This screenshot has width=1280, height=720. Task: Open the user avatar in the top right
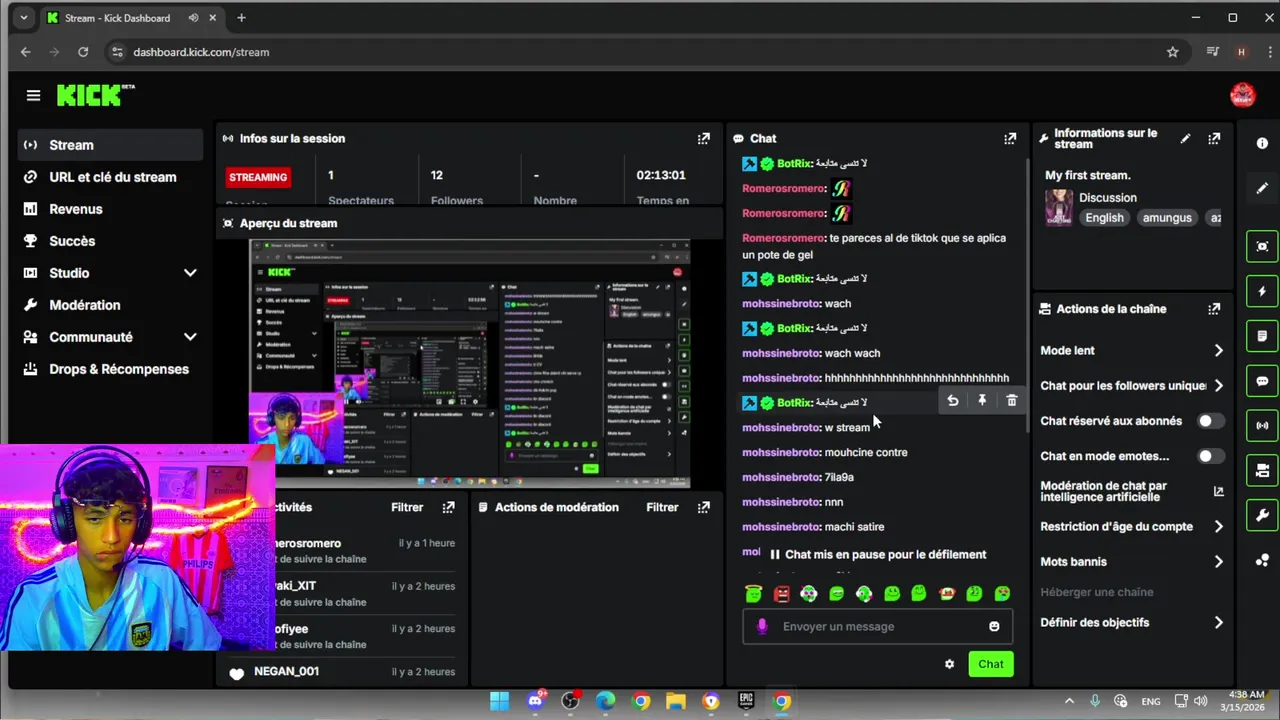click(1242, 96)
